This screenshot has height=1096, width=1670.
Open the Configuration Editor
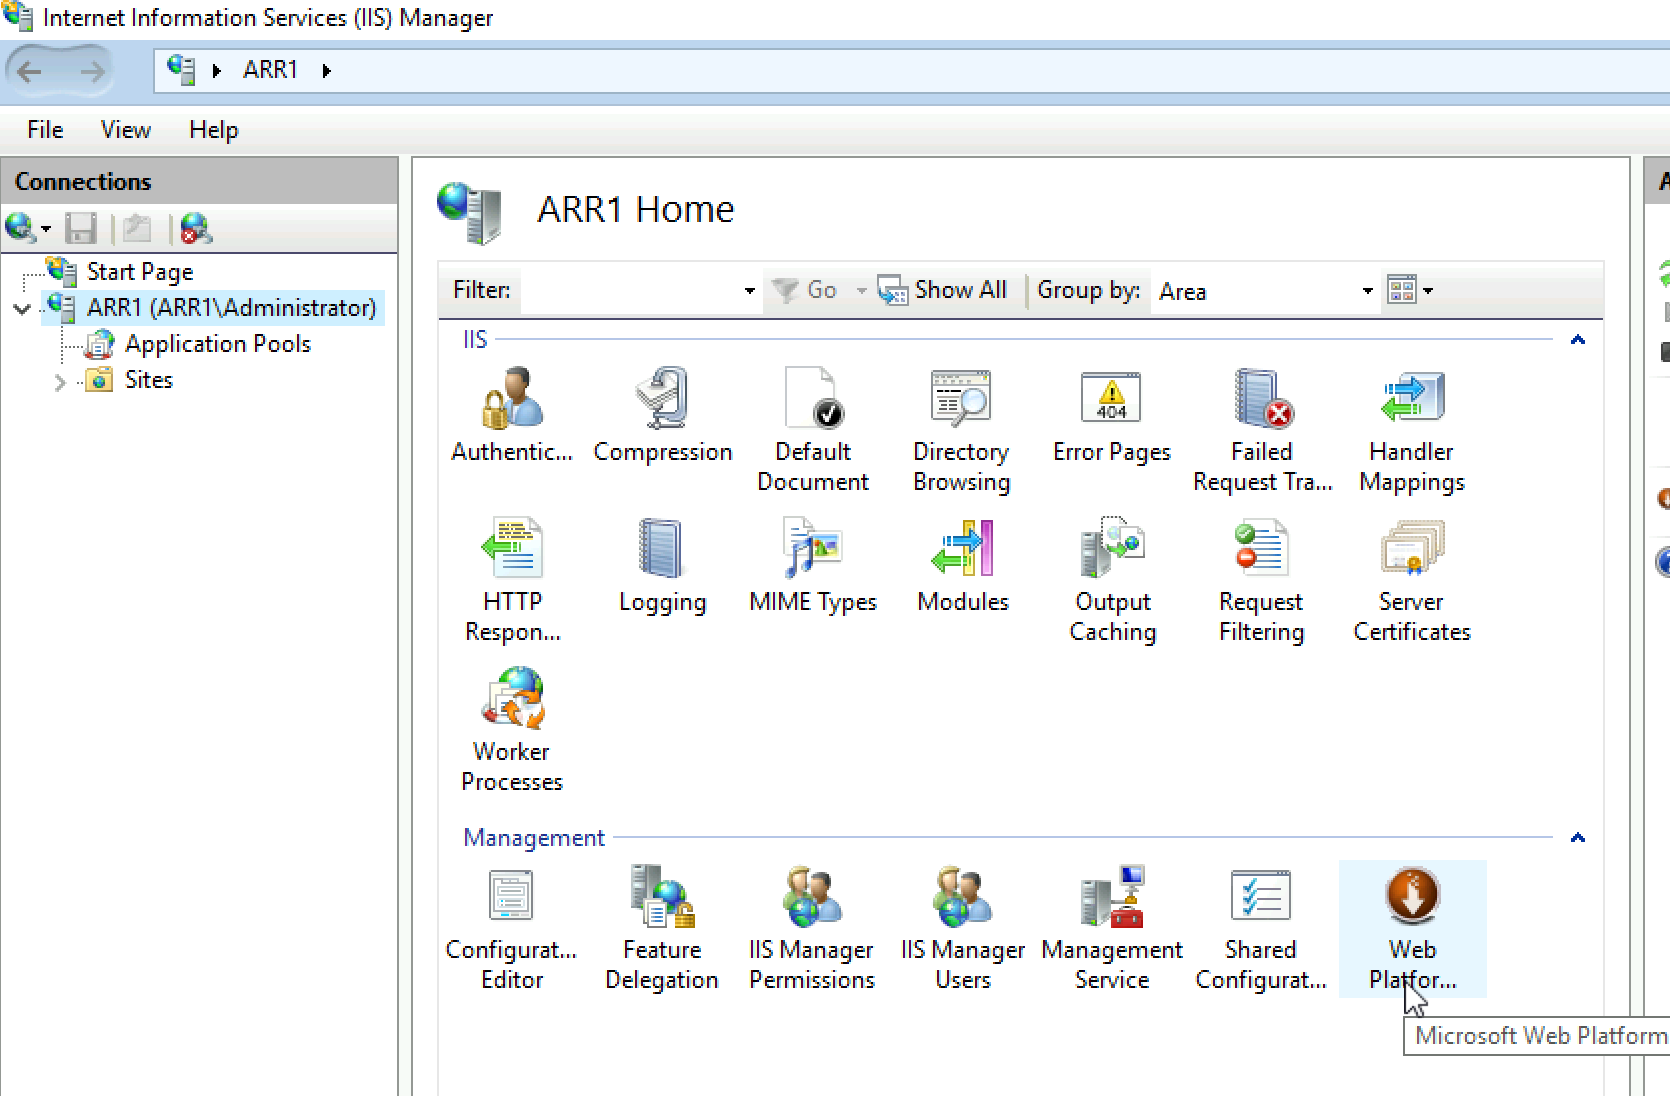click(512, 928)
